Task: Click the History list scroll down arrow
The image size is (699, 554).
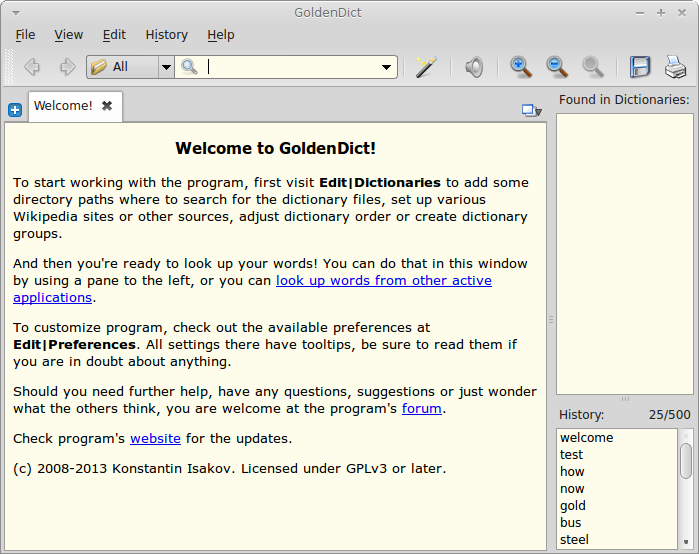Action: pyautogui.click(x=686, y=542)
